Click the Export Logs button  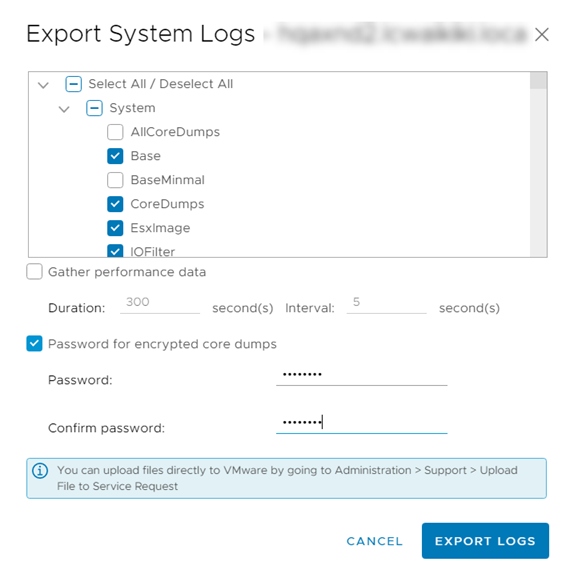coord(485,541)
